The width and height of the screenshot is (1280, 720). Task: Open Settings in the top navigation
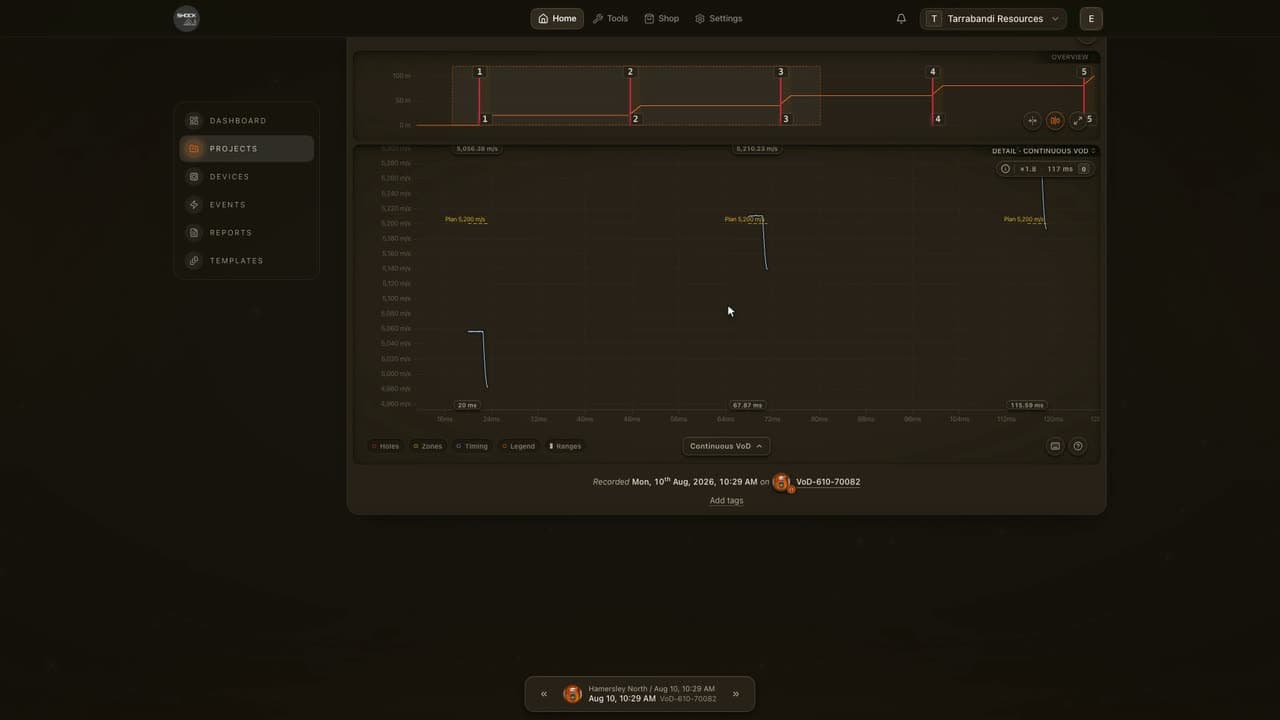(x=719, y=18)
